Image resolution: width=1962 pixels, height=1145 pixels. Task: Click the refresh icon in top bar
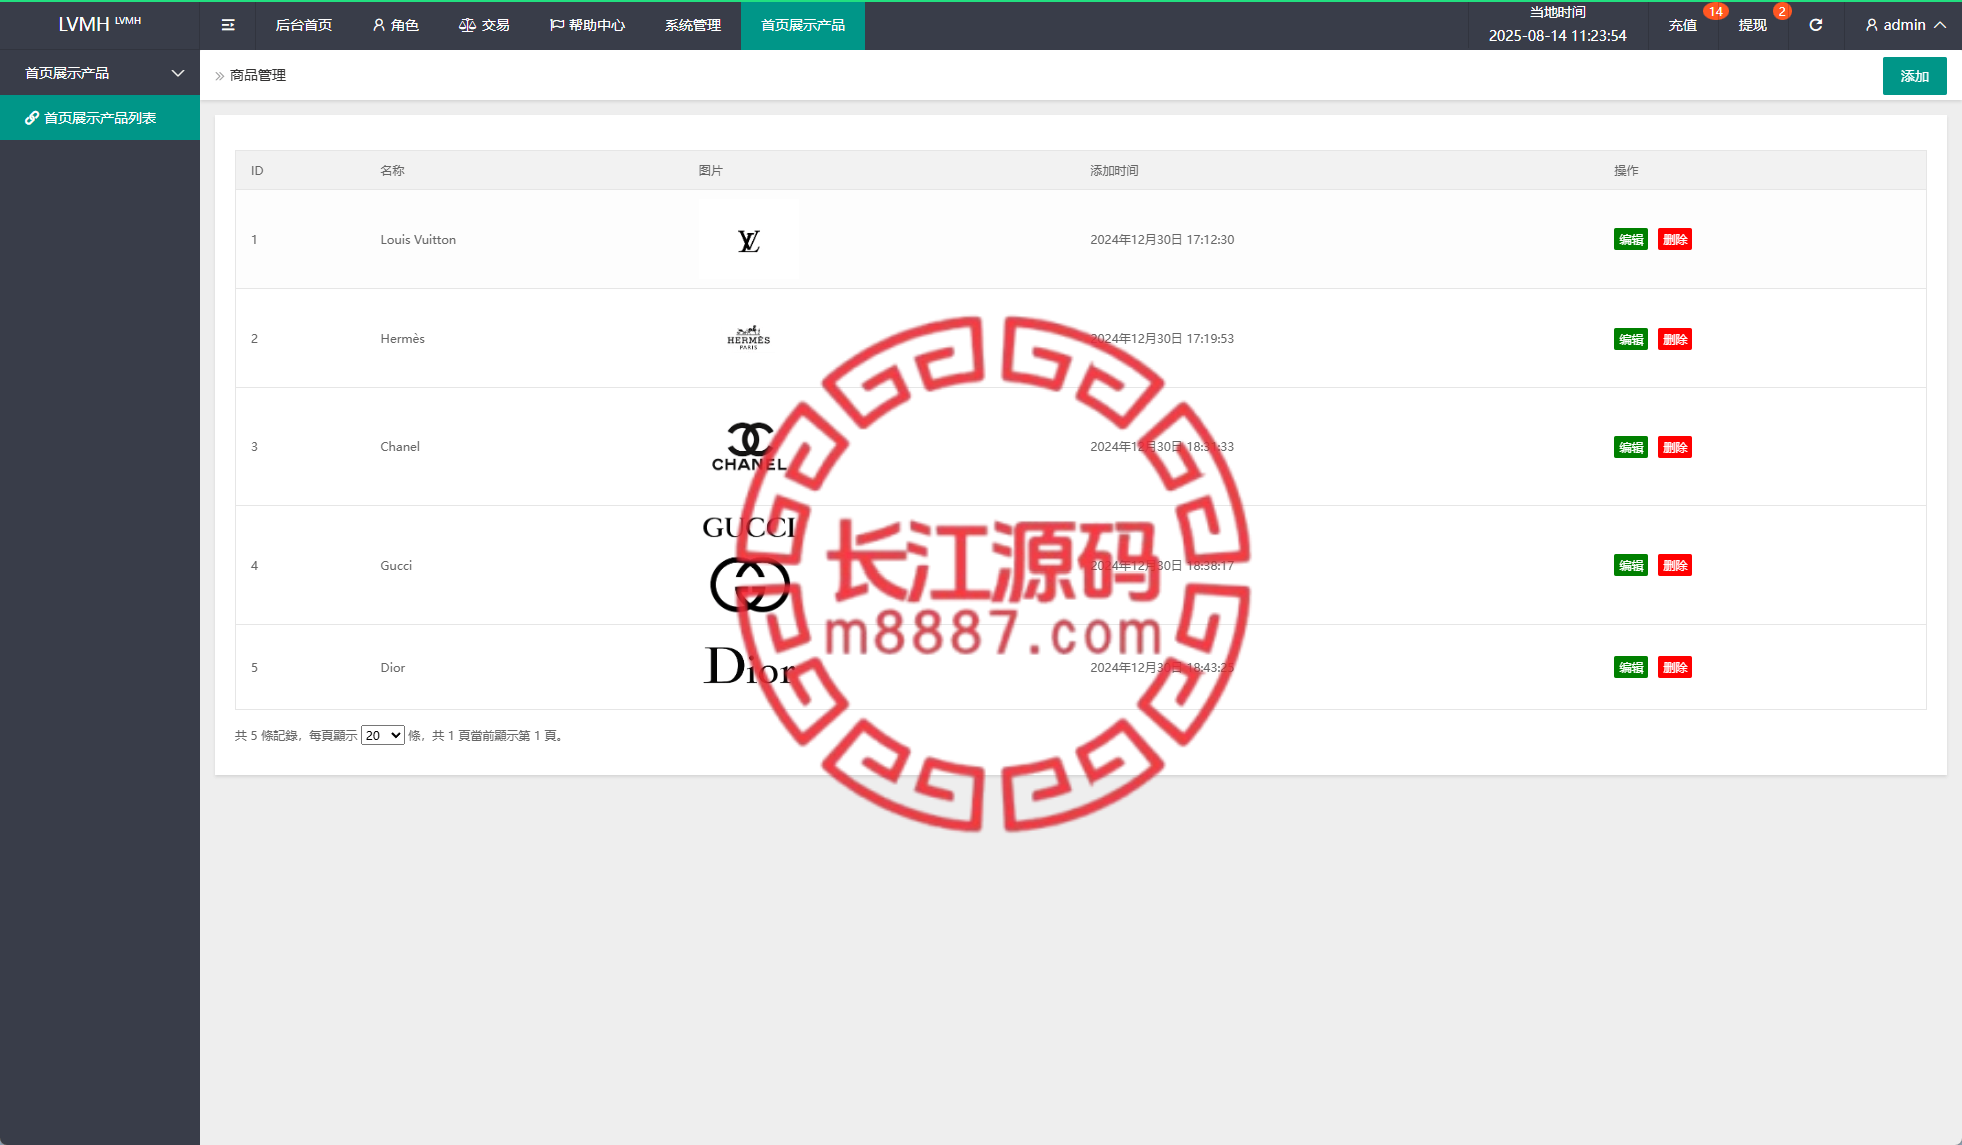pyautogui.click(x=1816, y=25)
